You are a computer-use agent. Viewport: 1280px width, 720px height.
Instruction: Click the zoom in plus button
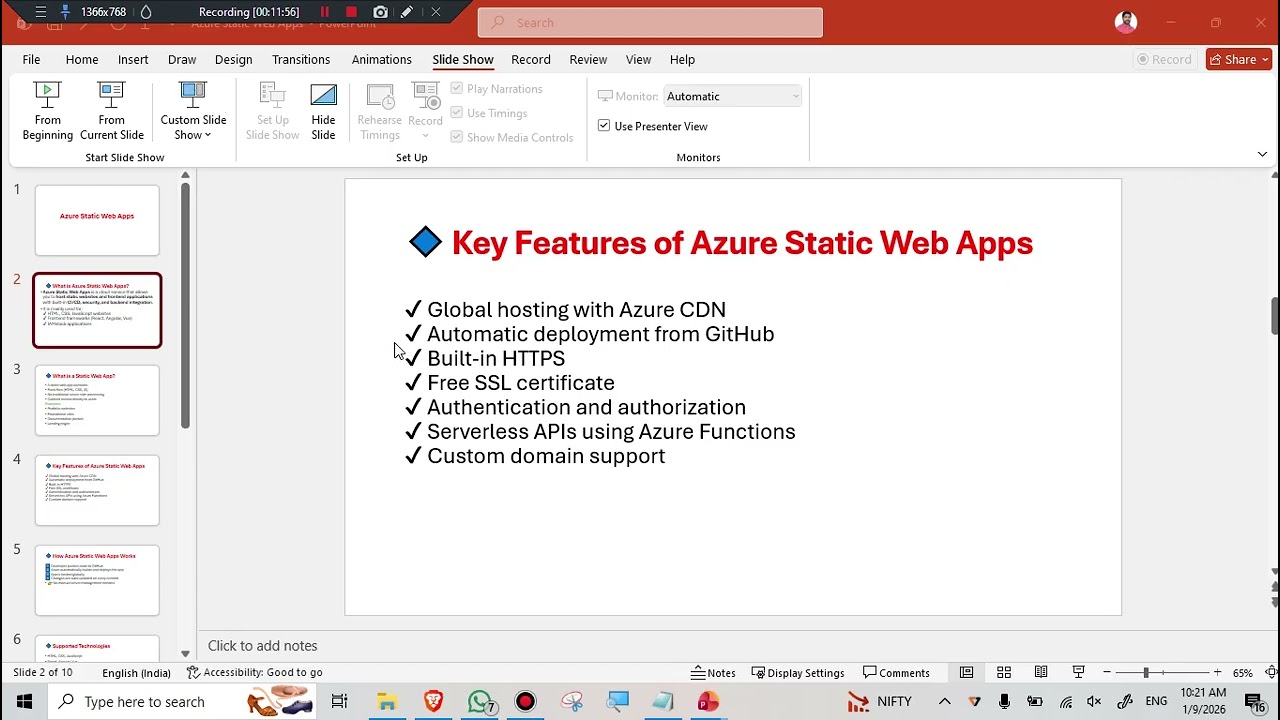[x=1216, y=673]
